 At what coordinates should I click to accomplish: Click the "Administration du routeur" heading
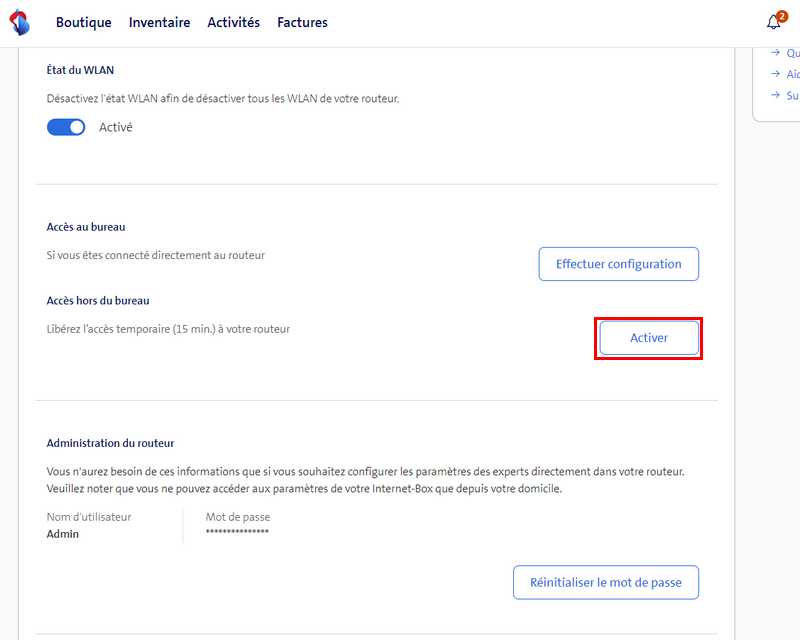110,443
